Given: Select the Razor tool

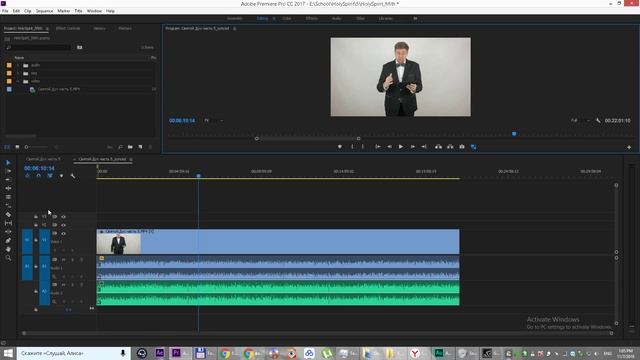Looking at the screenshot, I should tap(8, 214).
